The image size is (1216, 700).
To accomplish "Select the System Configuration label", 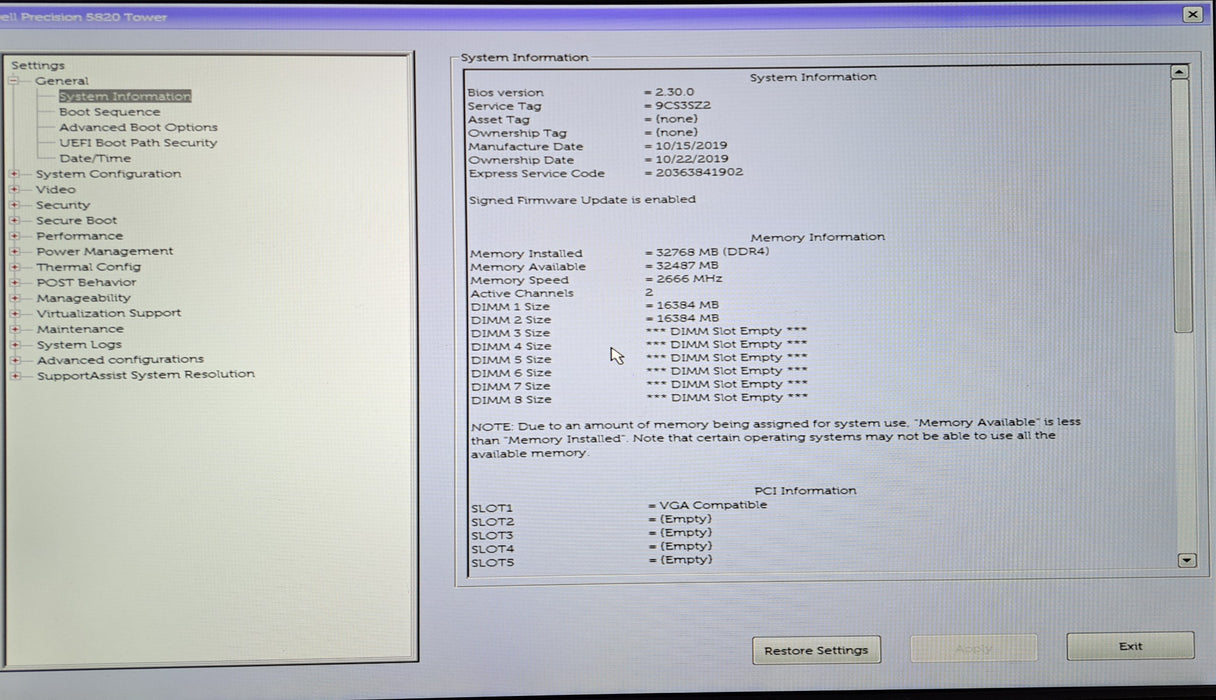I will coord(109,174).
